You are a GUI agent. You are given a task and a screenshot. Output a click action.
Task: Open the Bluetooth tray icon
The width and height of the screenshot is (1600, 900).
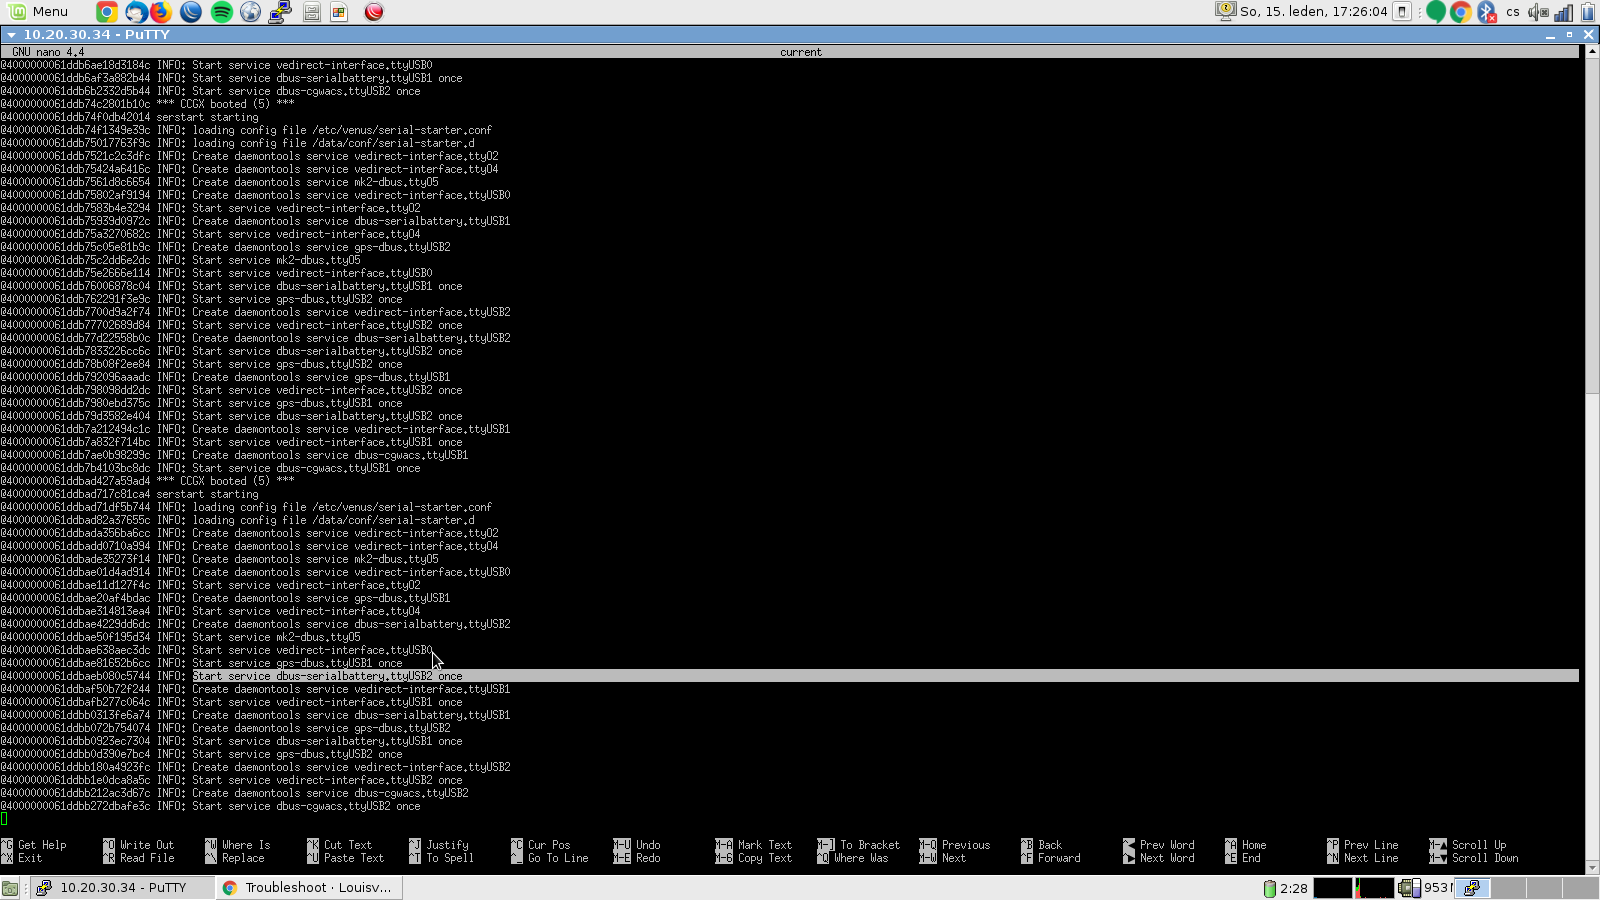(x=1487, y=12)
